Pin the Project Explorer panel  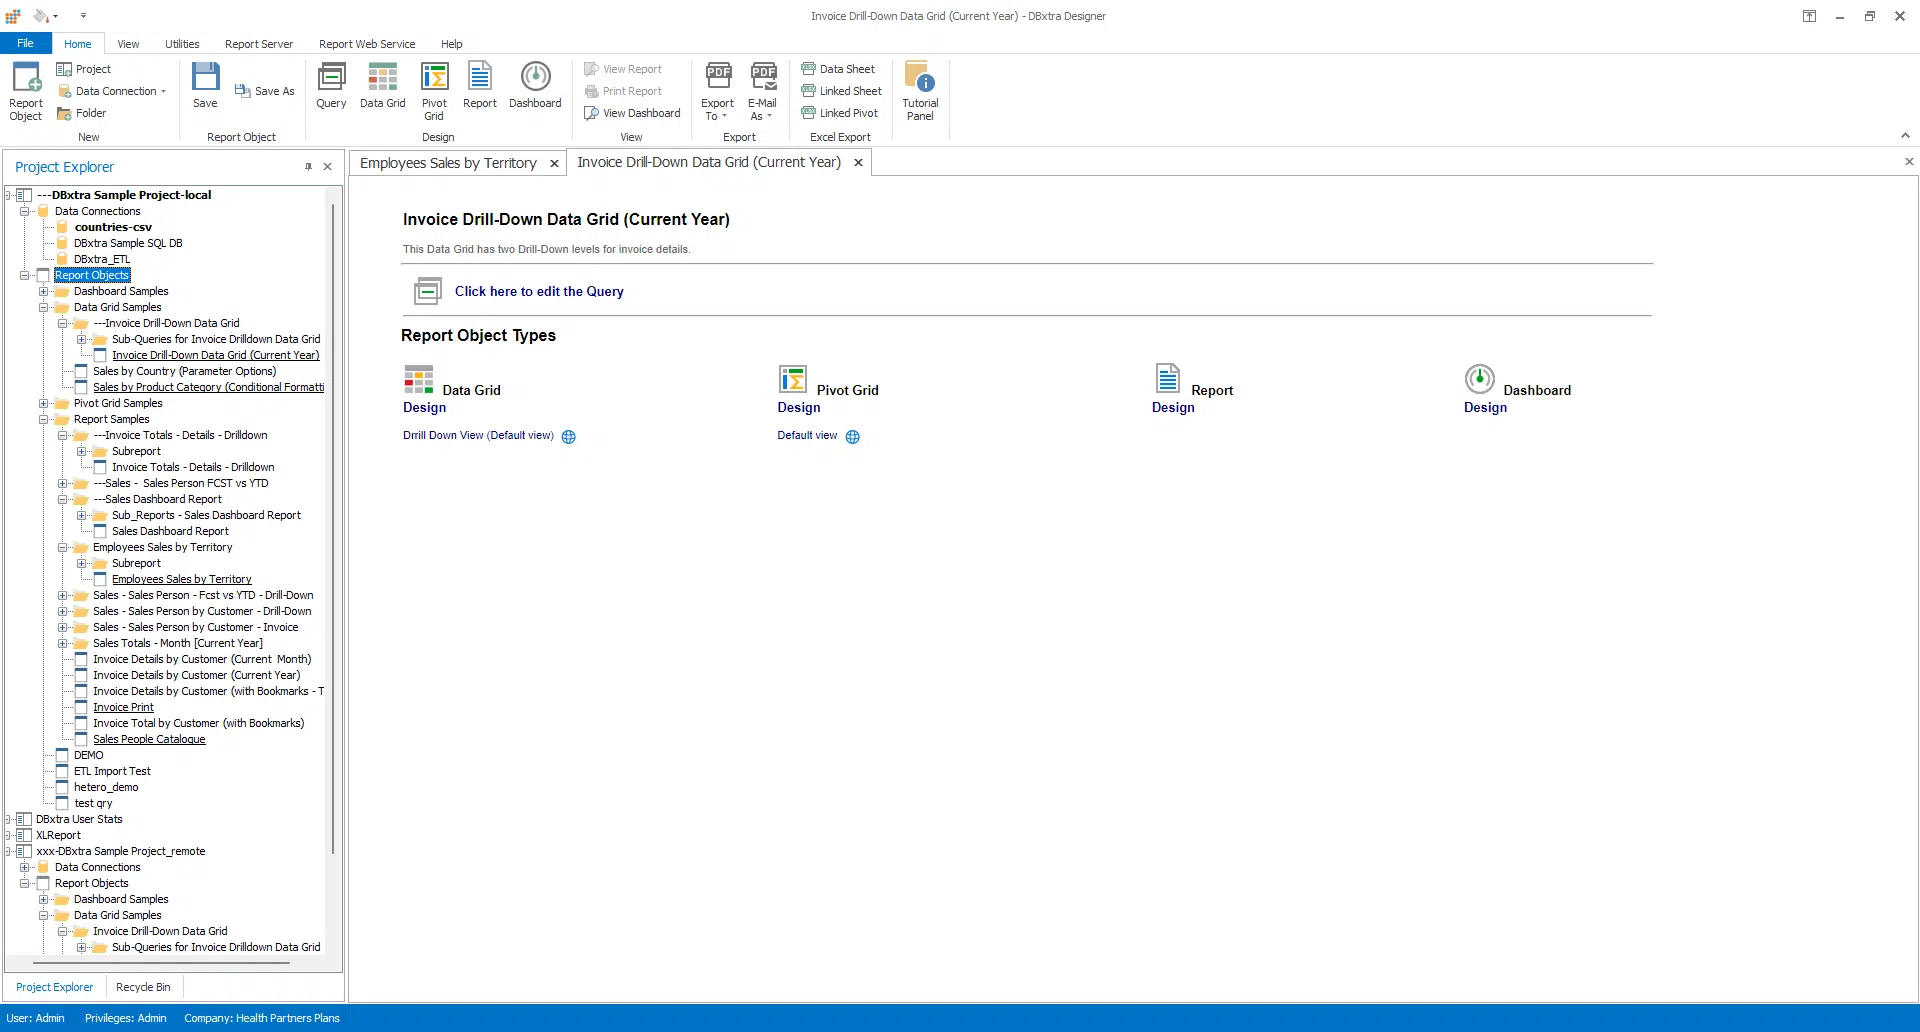tap(308, 167)
